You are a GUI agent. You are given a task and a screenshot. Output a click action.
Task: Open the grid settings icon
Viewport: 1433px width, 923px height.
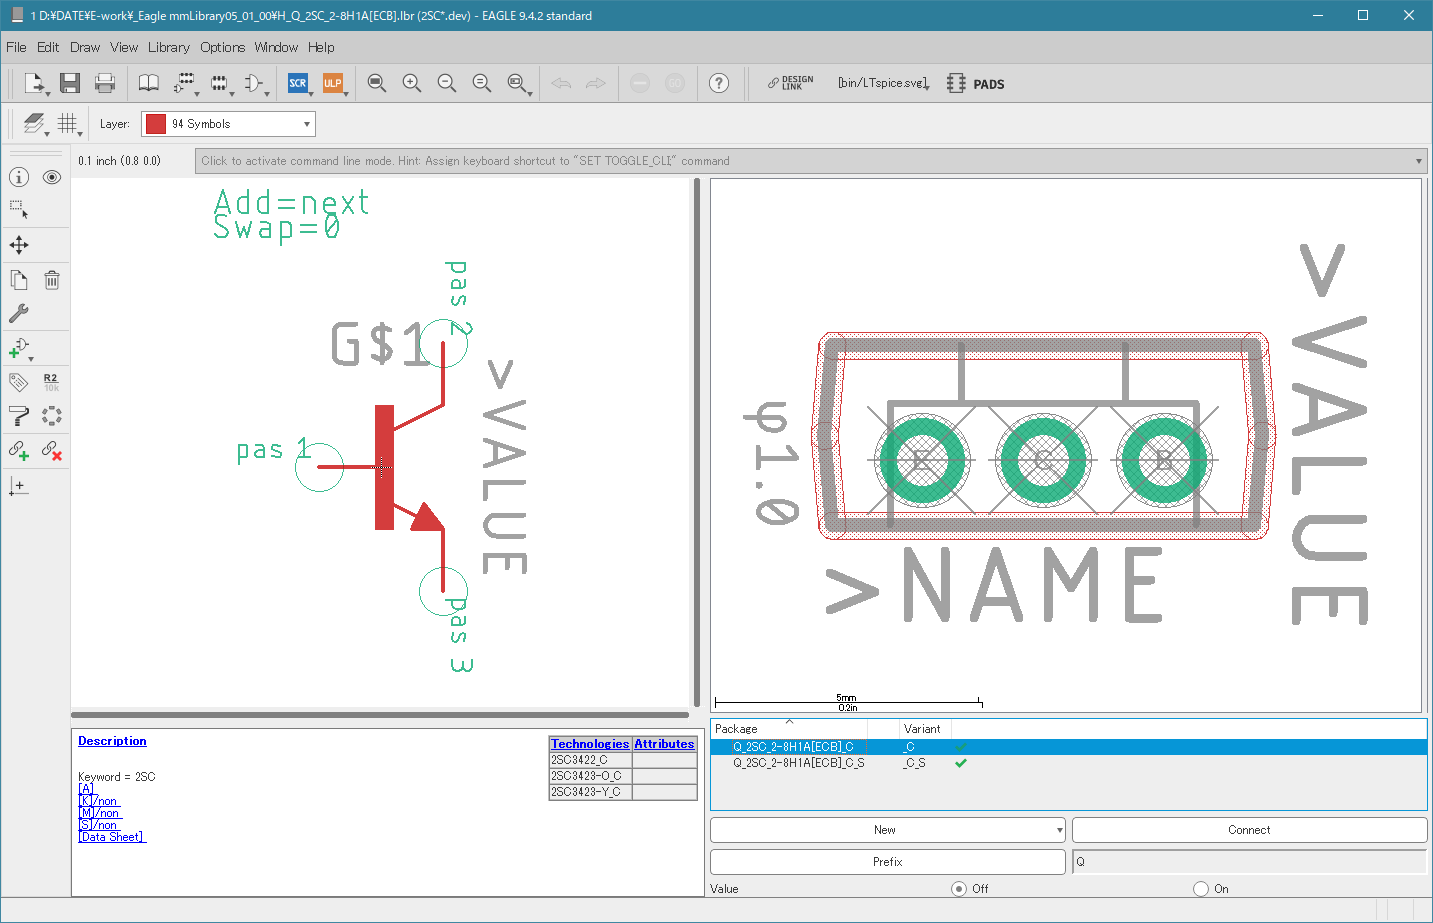pyautogui.click(x=67, y=124)
